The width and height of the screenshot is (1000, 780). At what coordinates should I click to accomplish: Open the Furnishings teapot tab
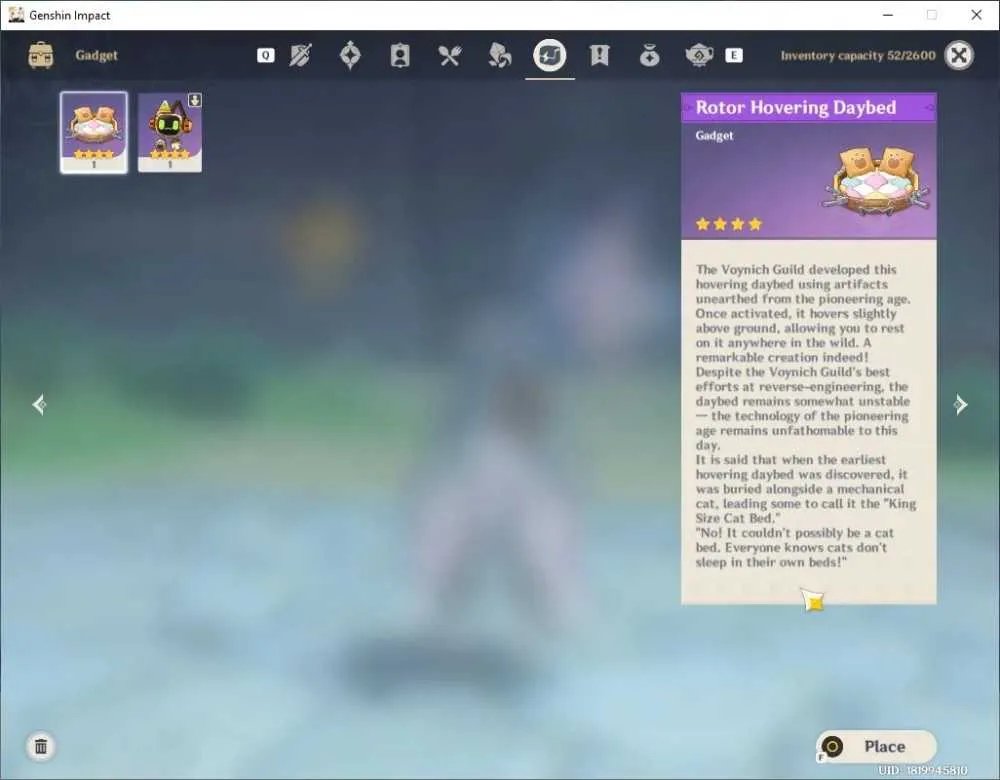699,55
